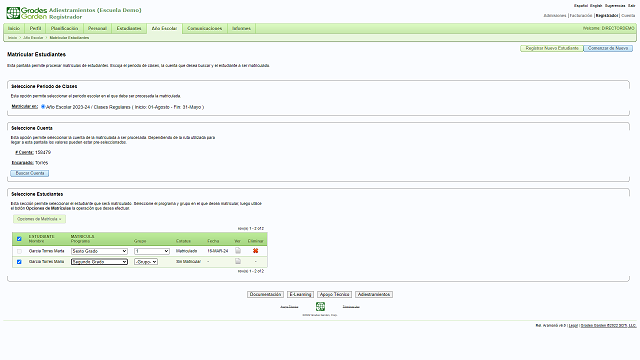Click the Grades Garden logo
The width and height of the screenshot is (640, 360).
27,13
